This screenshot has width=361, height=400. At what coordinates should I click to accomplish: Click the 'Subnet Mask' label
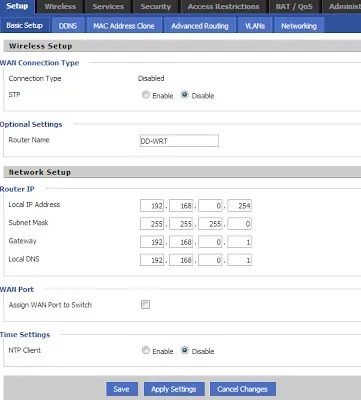[x=28, y=223]
